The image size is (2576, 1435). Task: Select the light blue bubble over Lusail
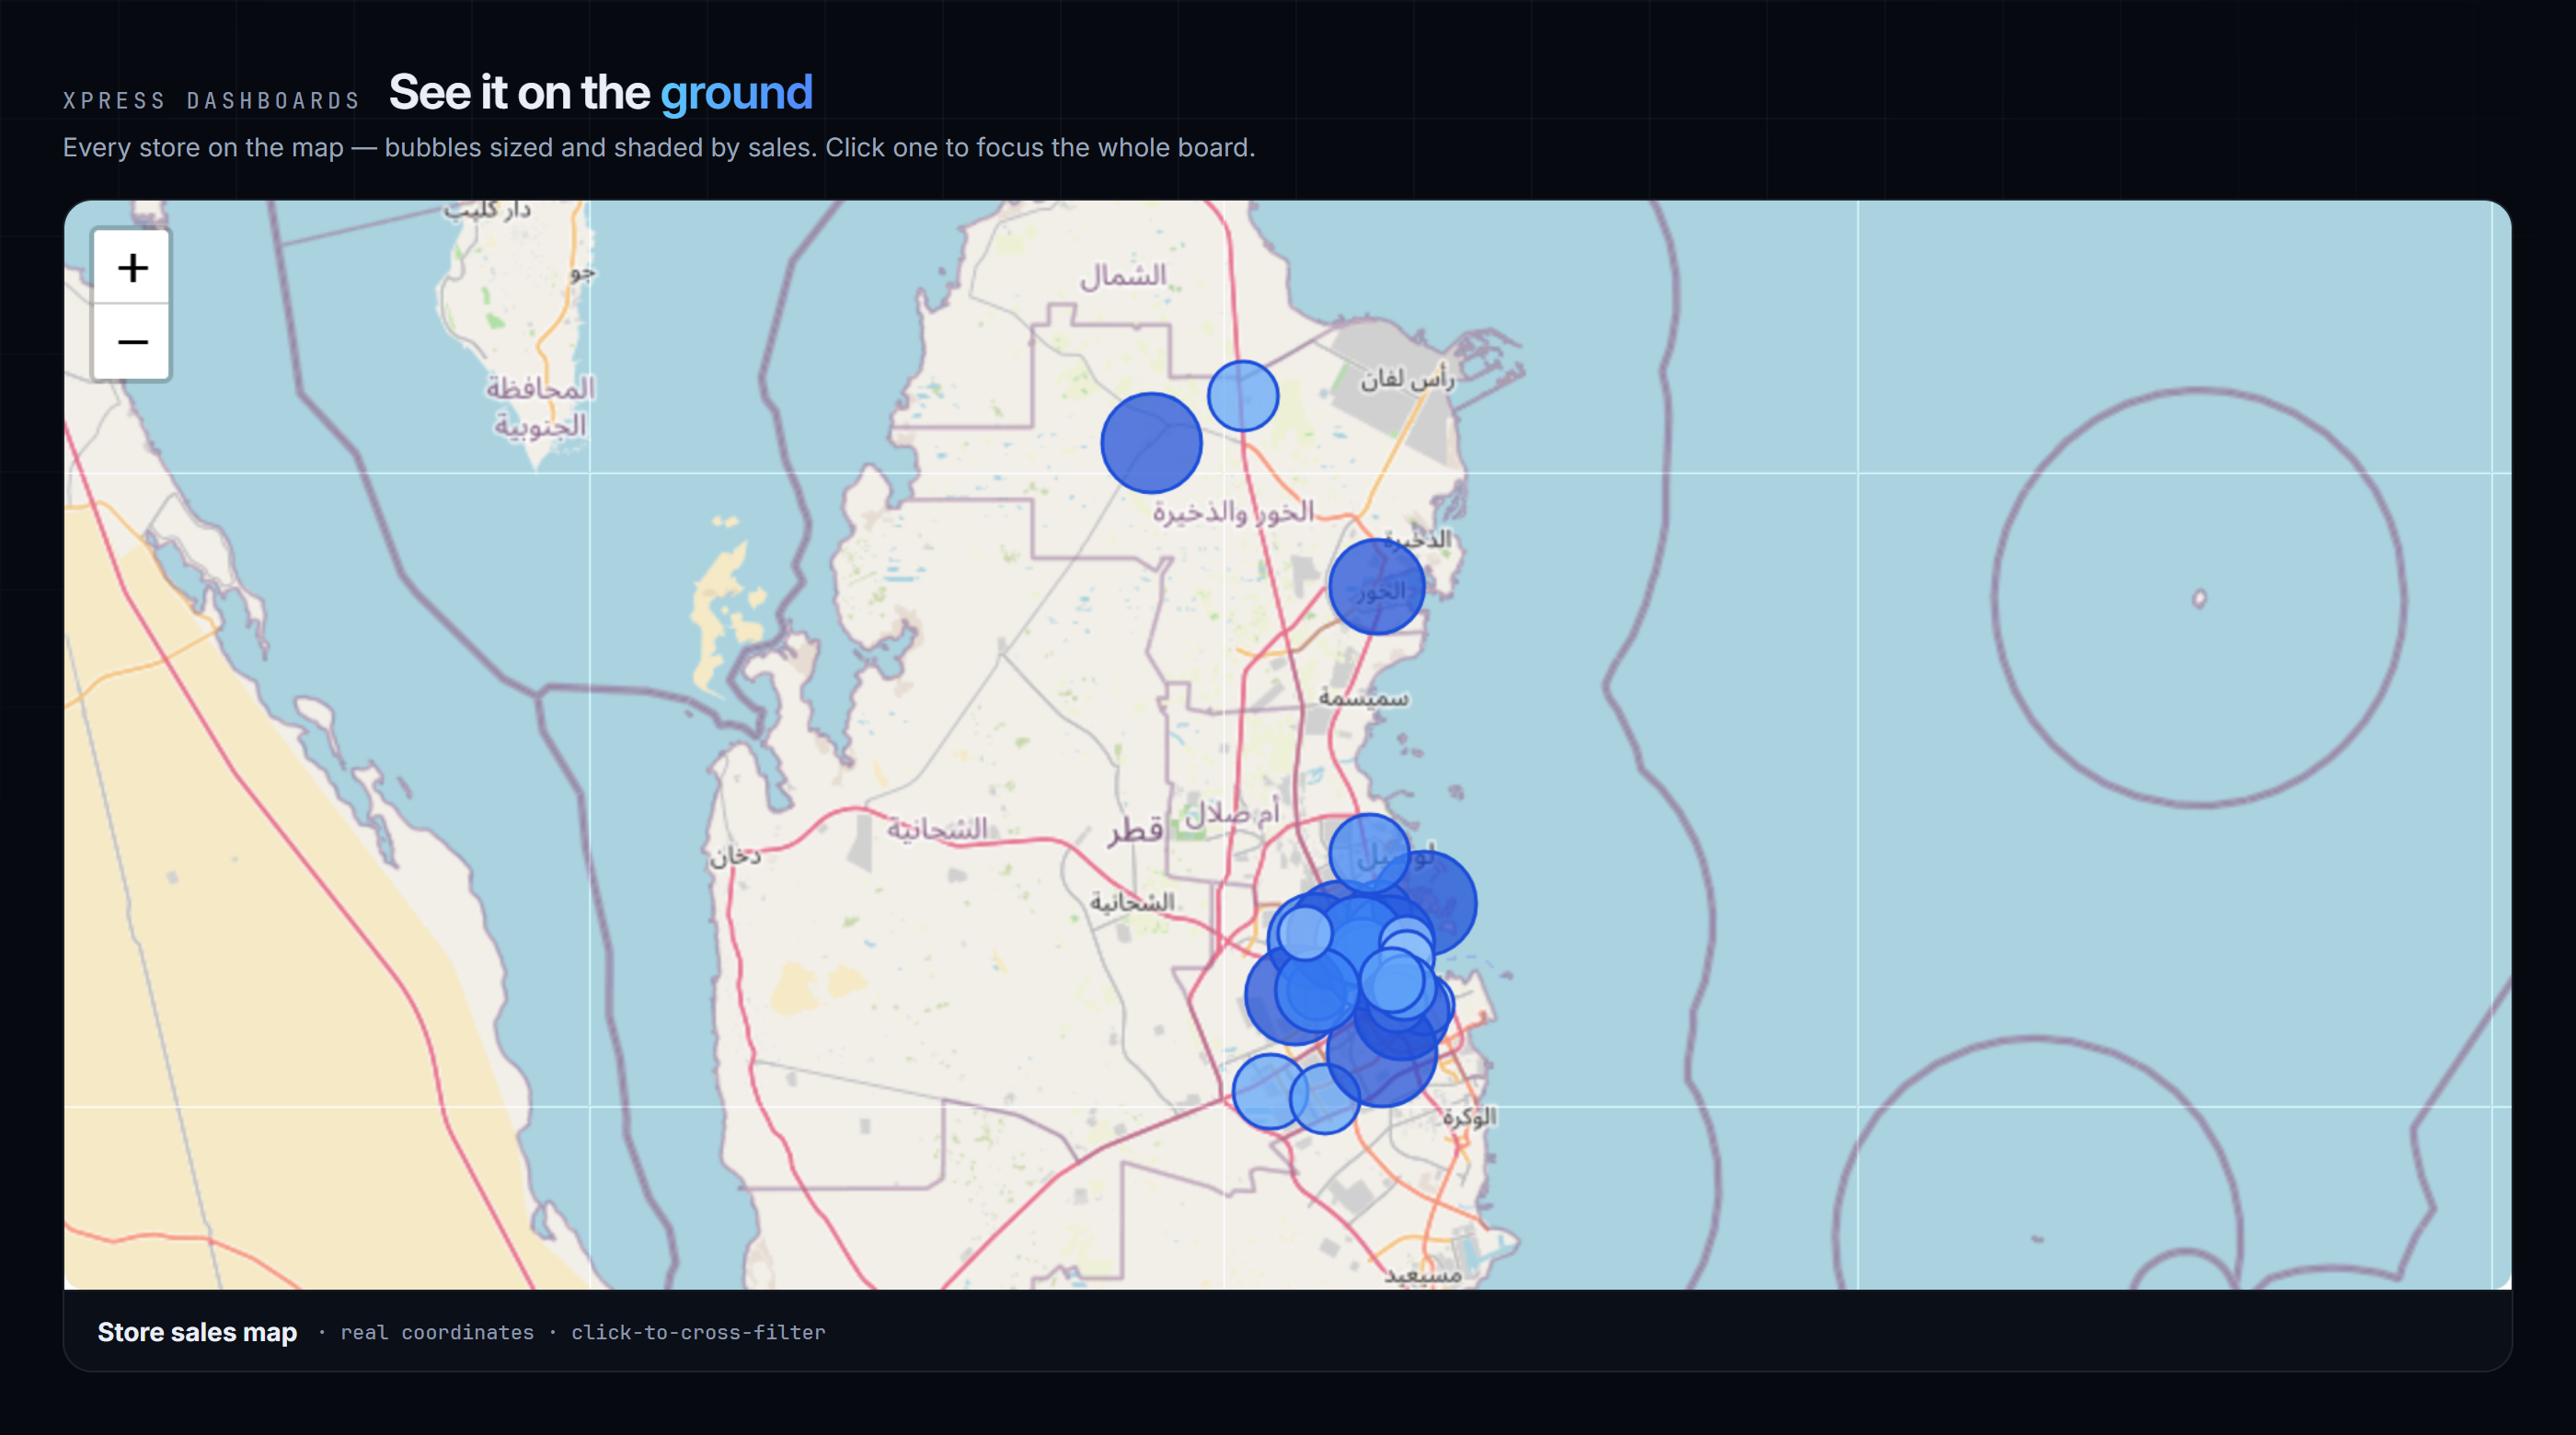coord(1369,853)
